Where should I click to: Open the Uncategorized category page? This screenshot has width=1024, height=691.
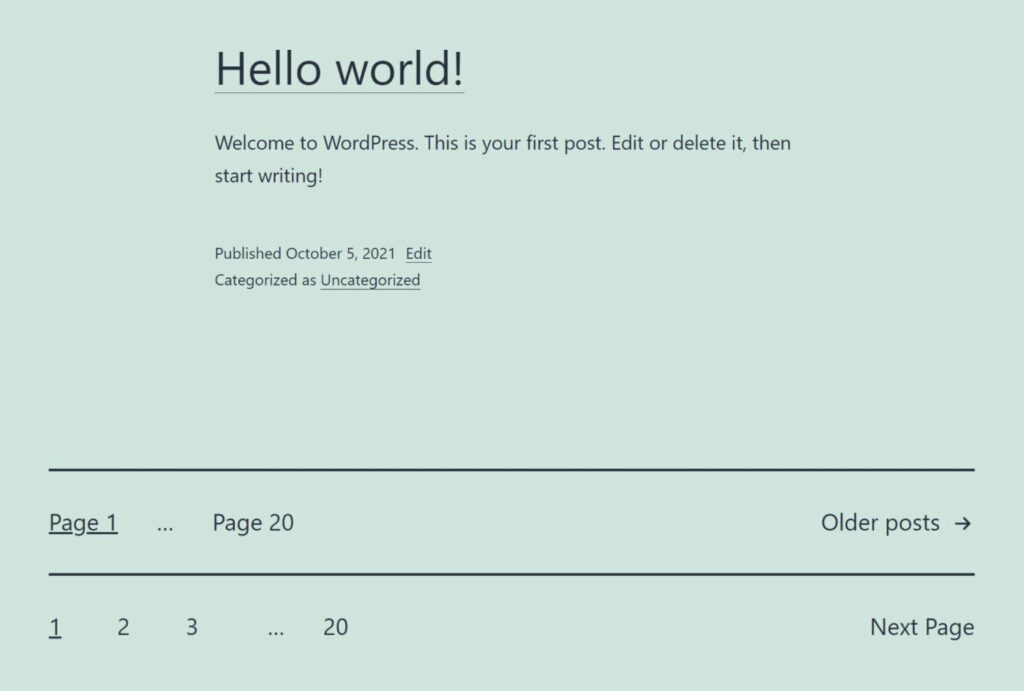pyautogui.click(x=369, y=280)
